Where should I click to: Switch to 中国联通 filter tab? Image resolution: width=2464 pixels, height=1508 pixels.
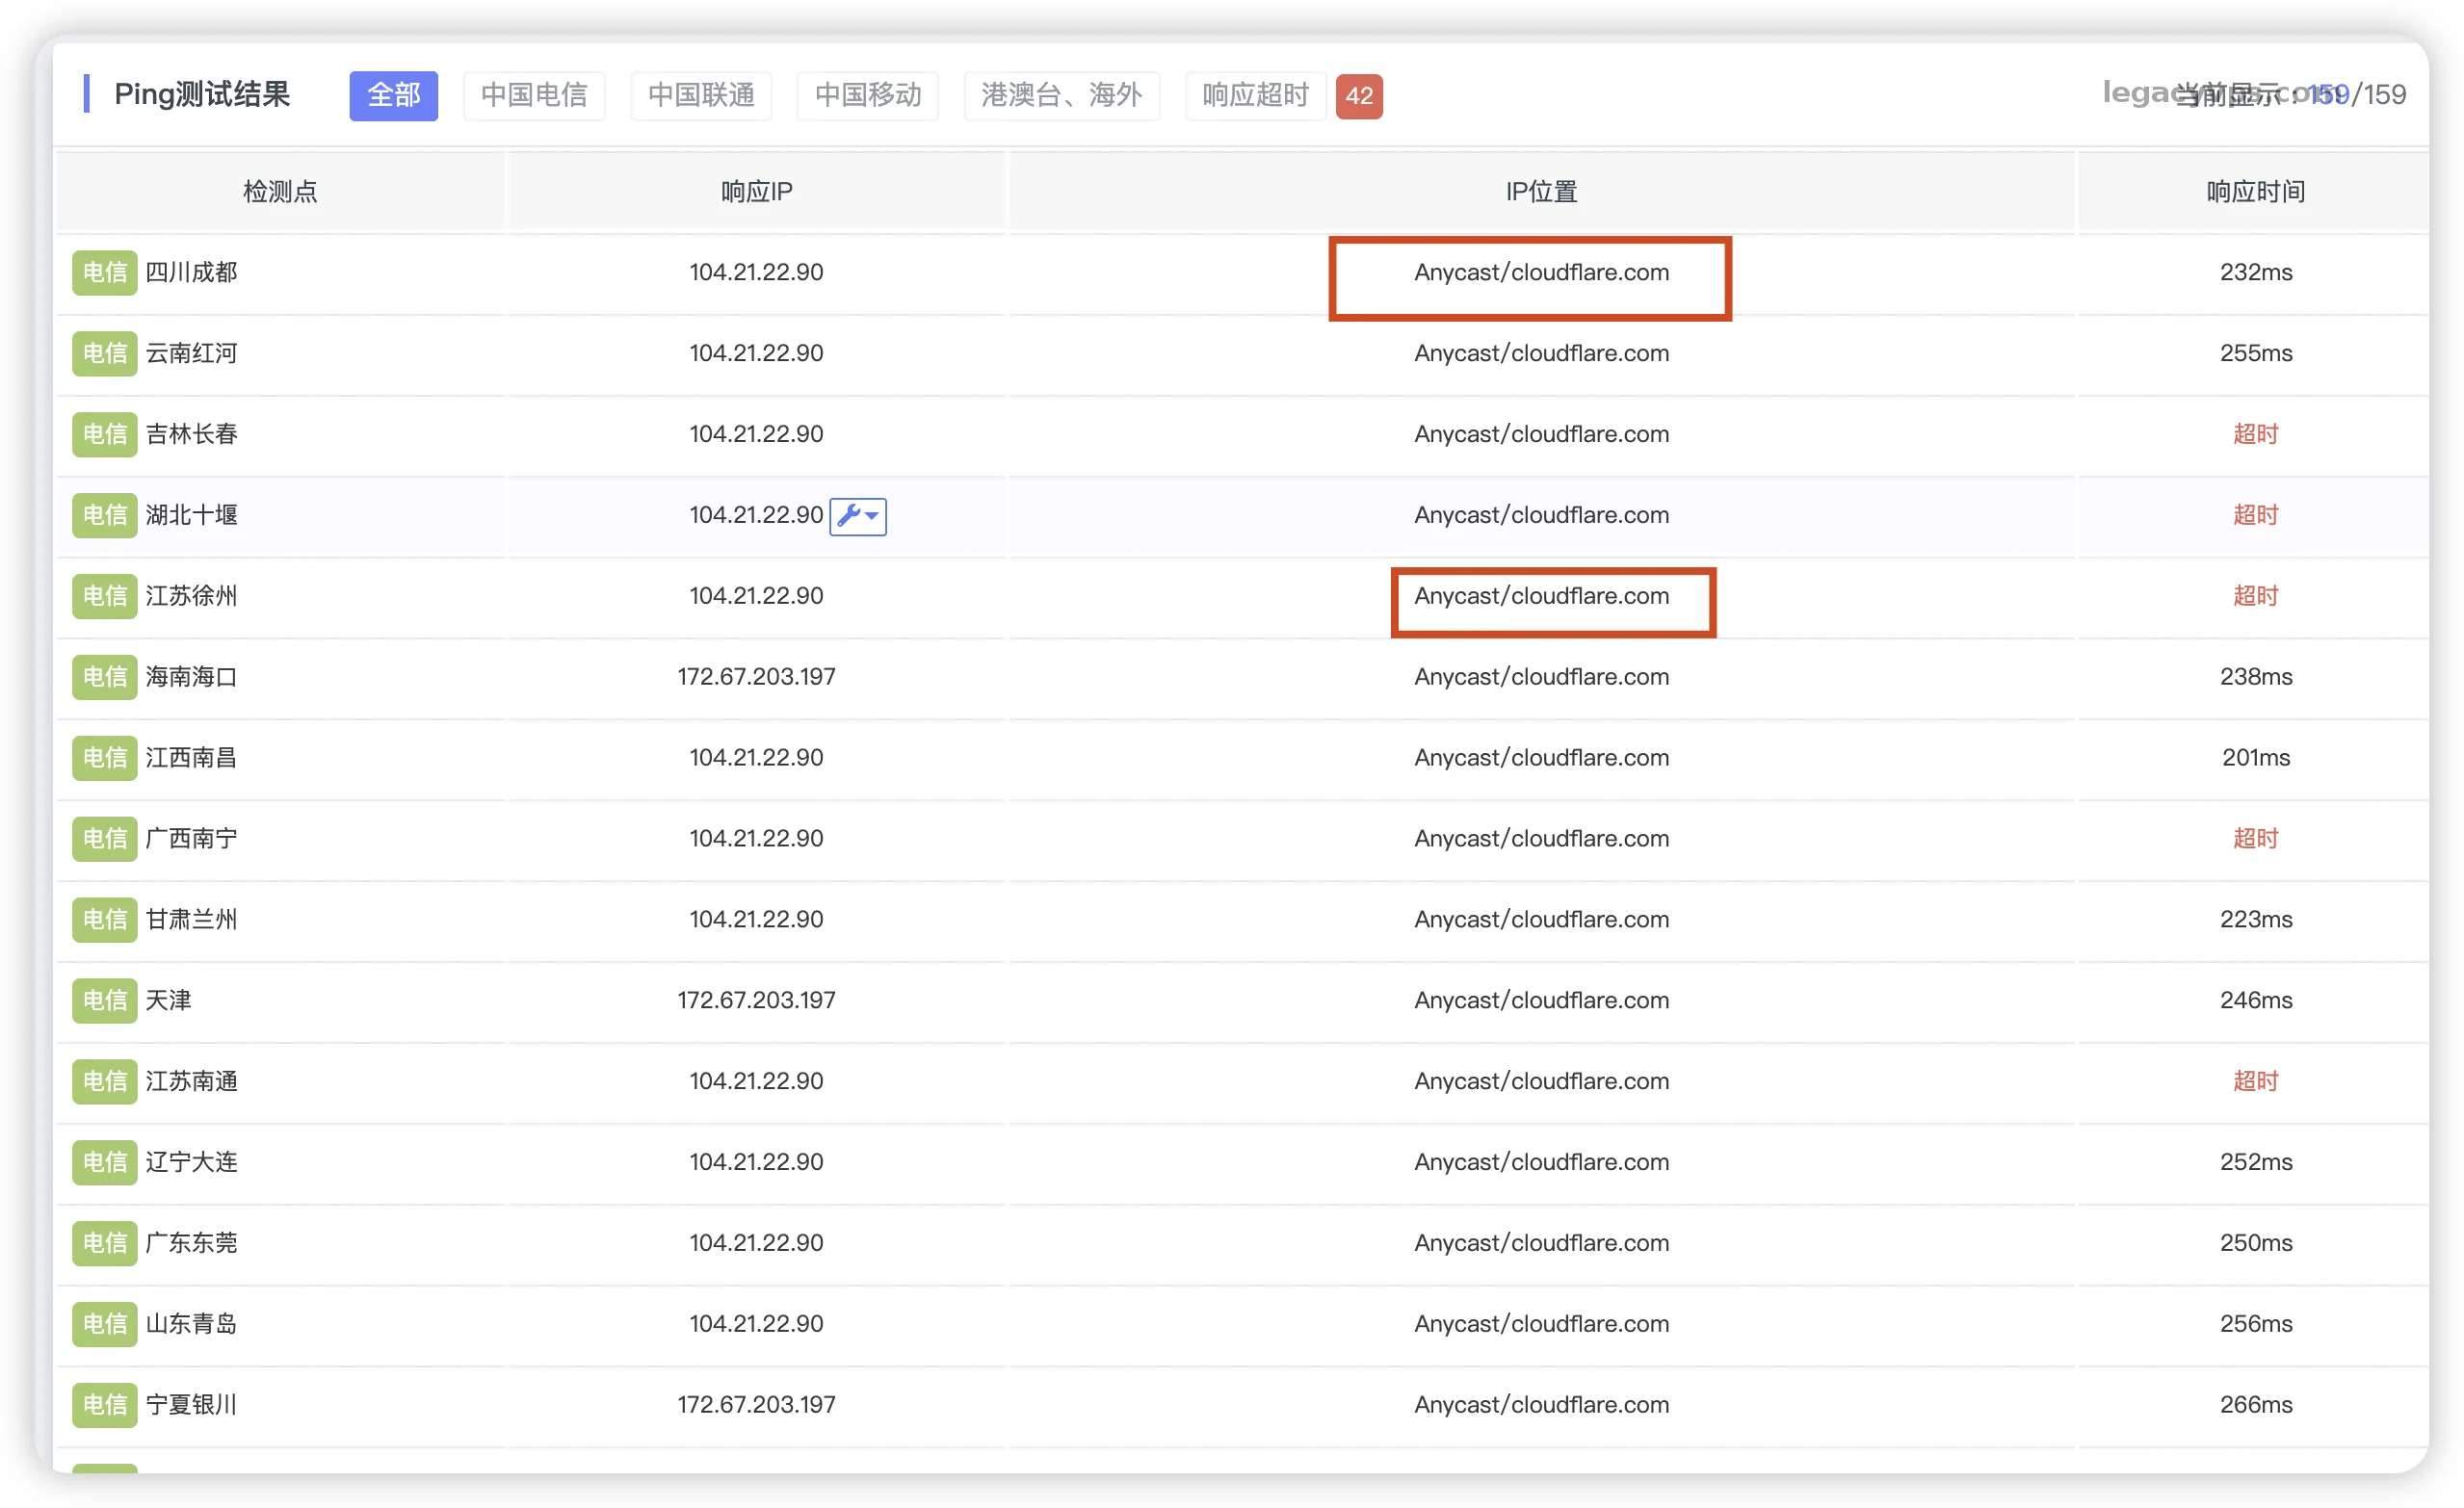coord(701,96)
